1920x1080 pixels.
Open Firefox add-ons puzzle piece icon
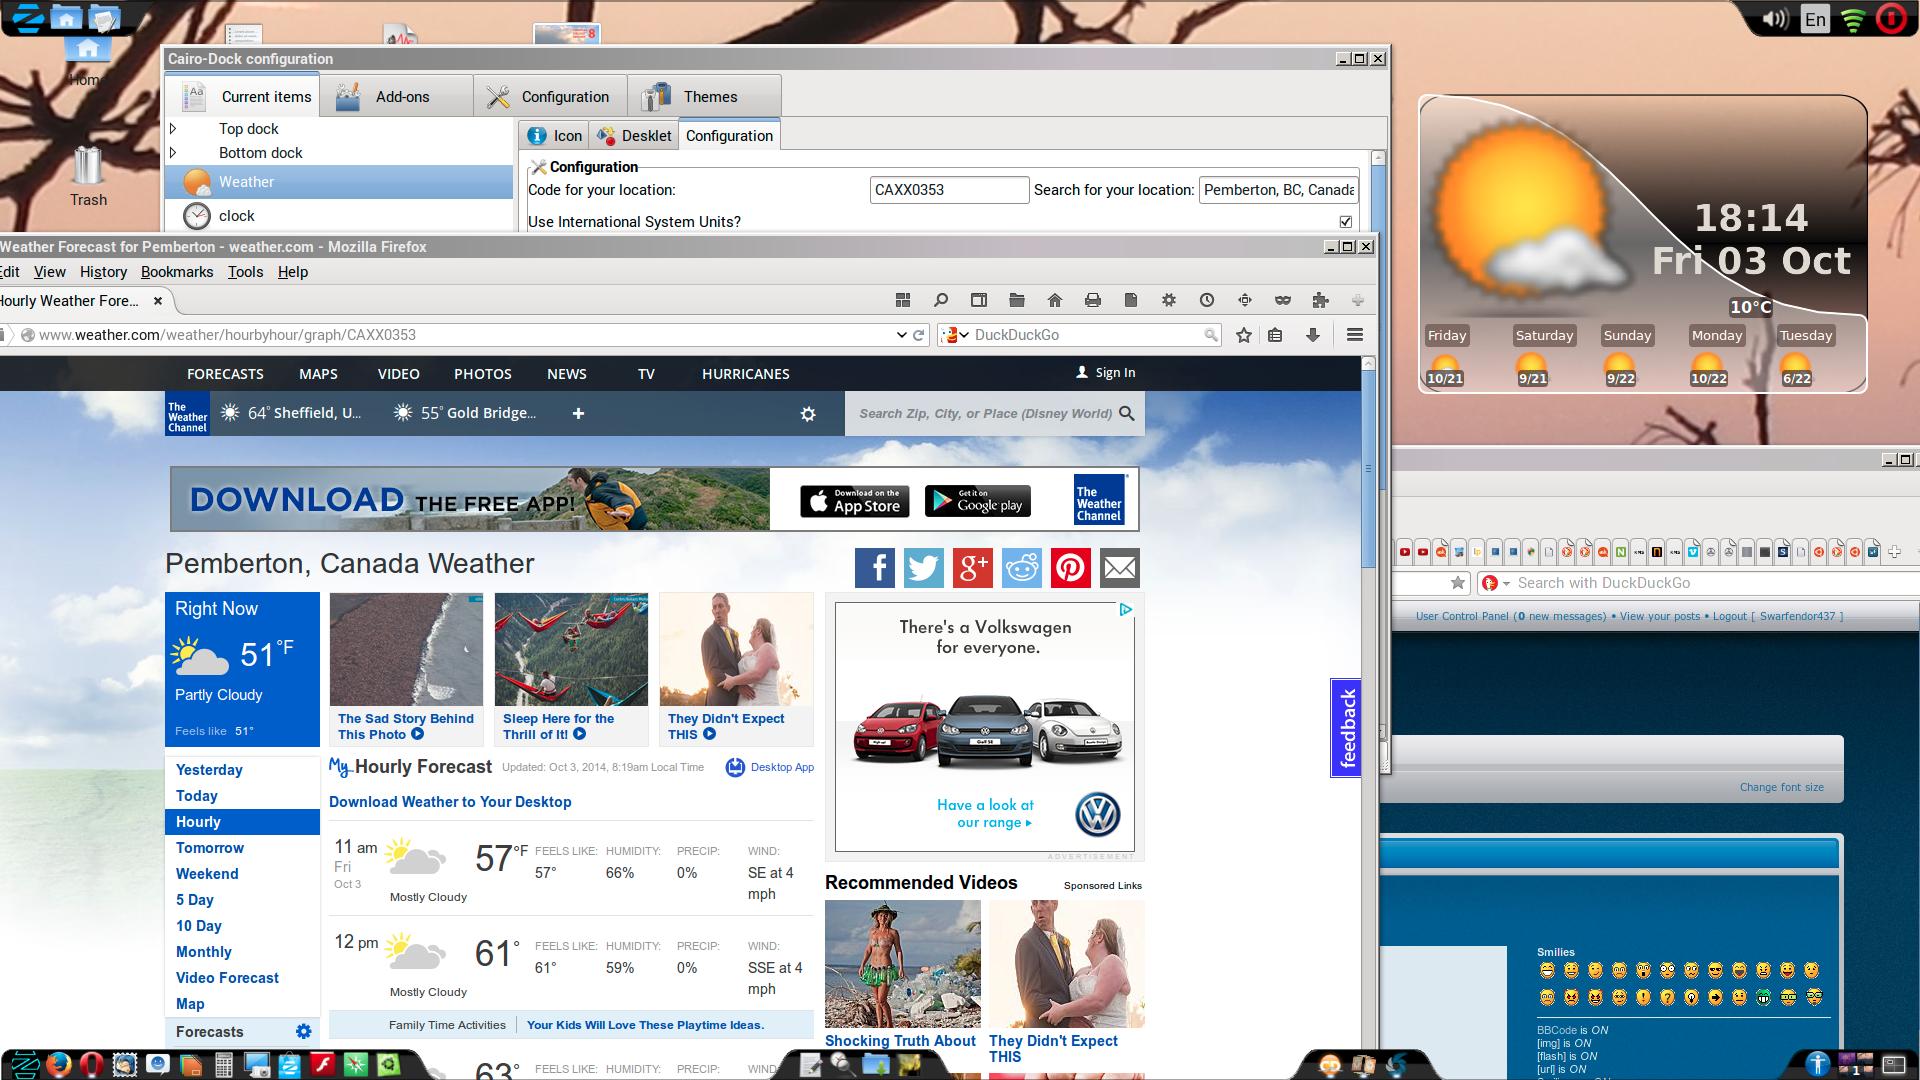click(1320, 300)
